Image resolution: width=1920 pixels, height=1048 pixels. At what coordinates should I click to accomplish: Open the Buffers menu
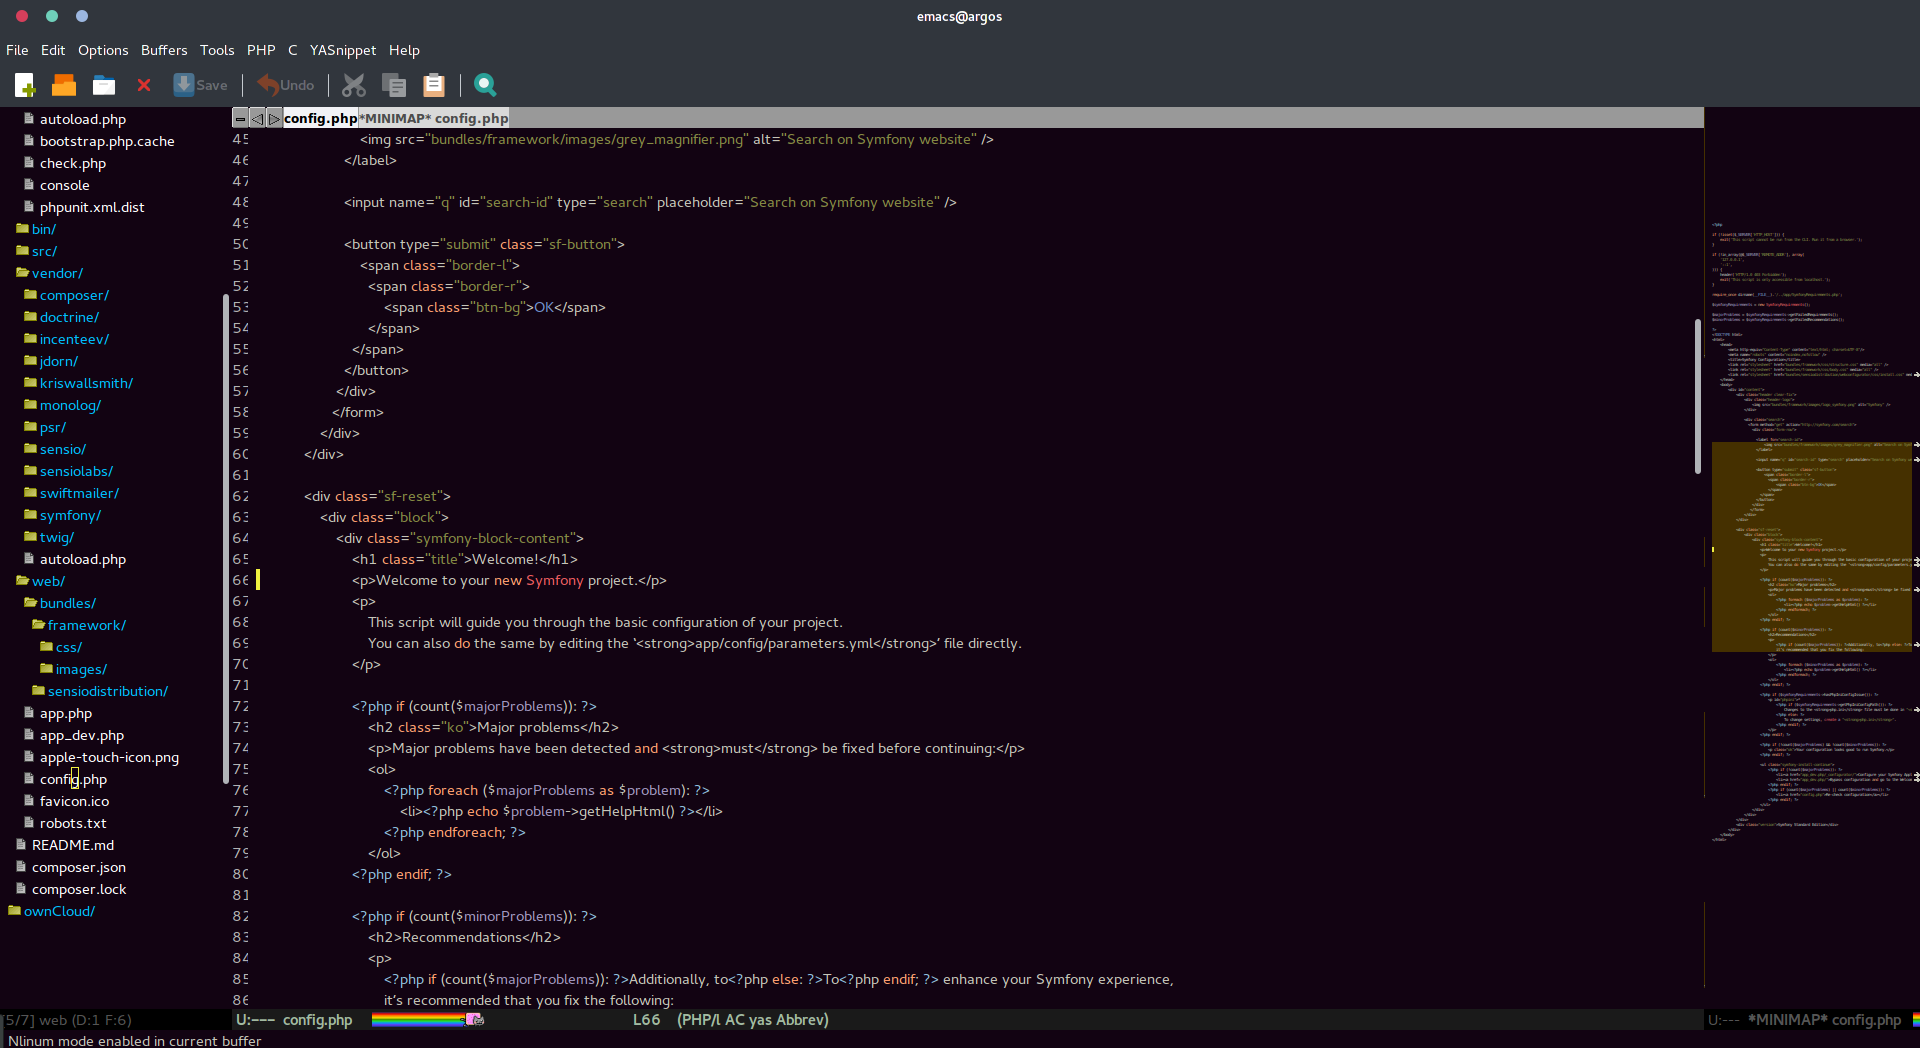tap(164, 50)
